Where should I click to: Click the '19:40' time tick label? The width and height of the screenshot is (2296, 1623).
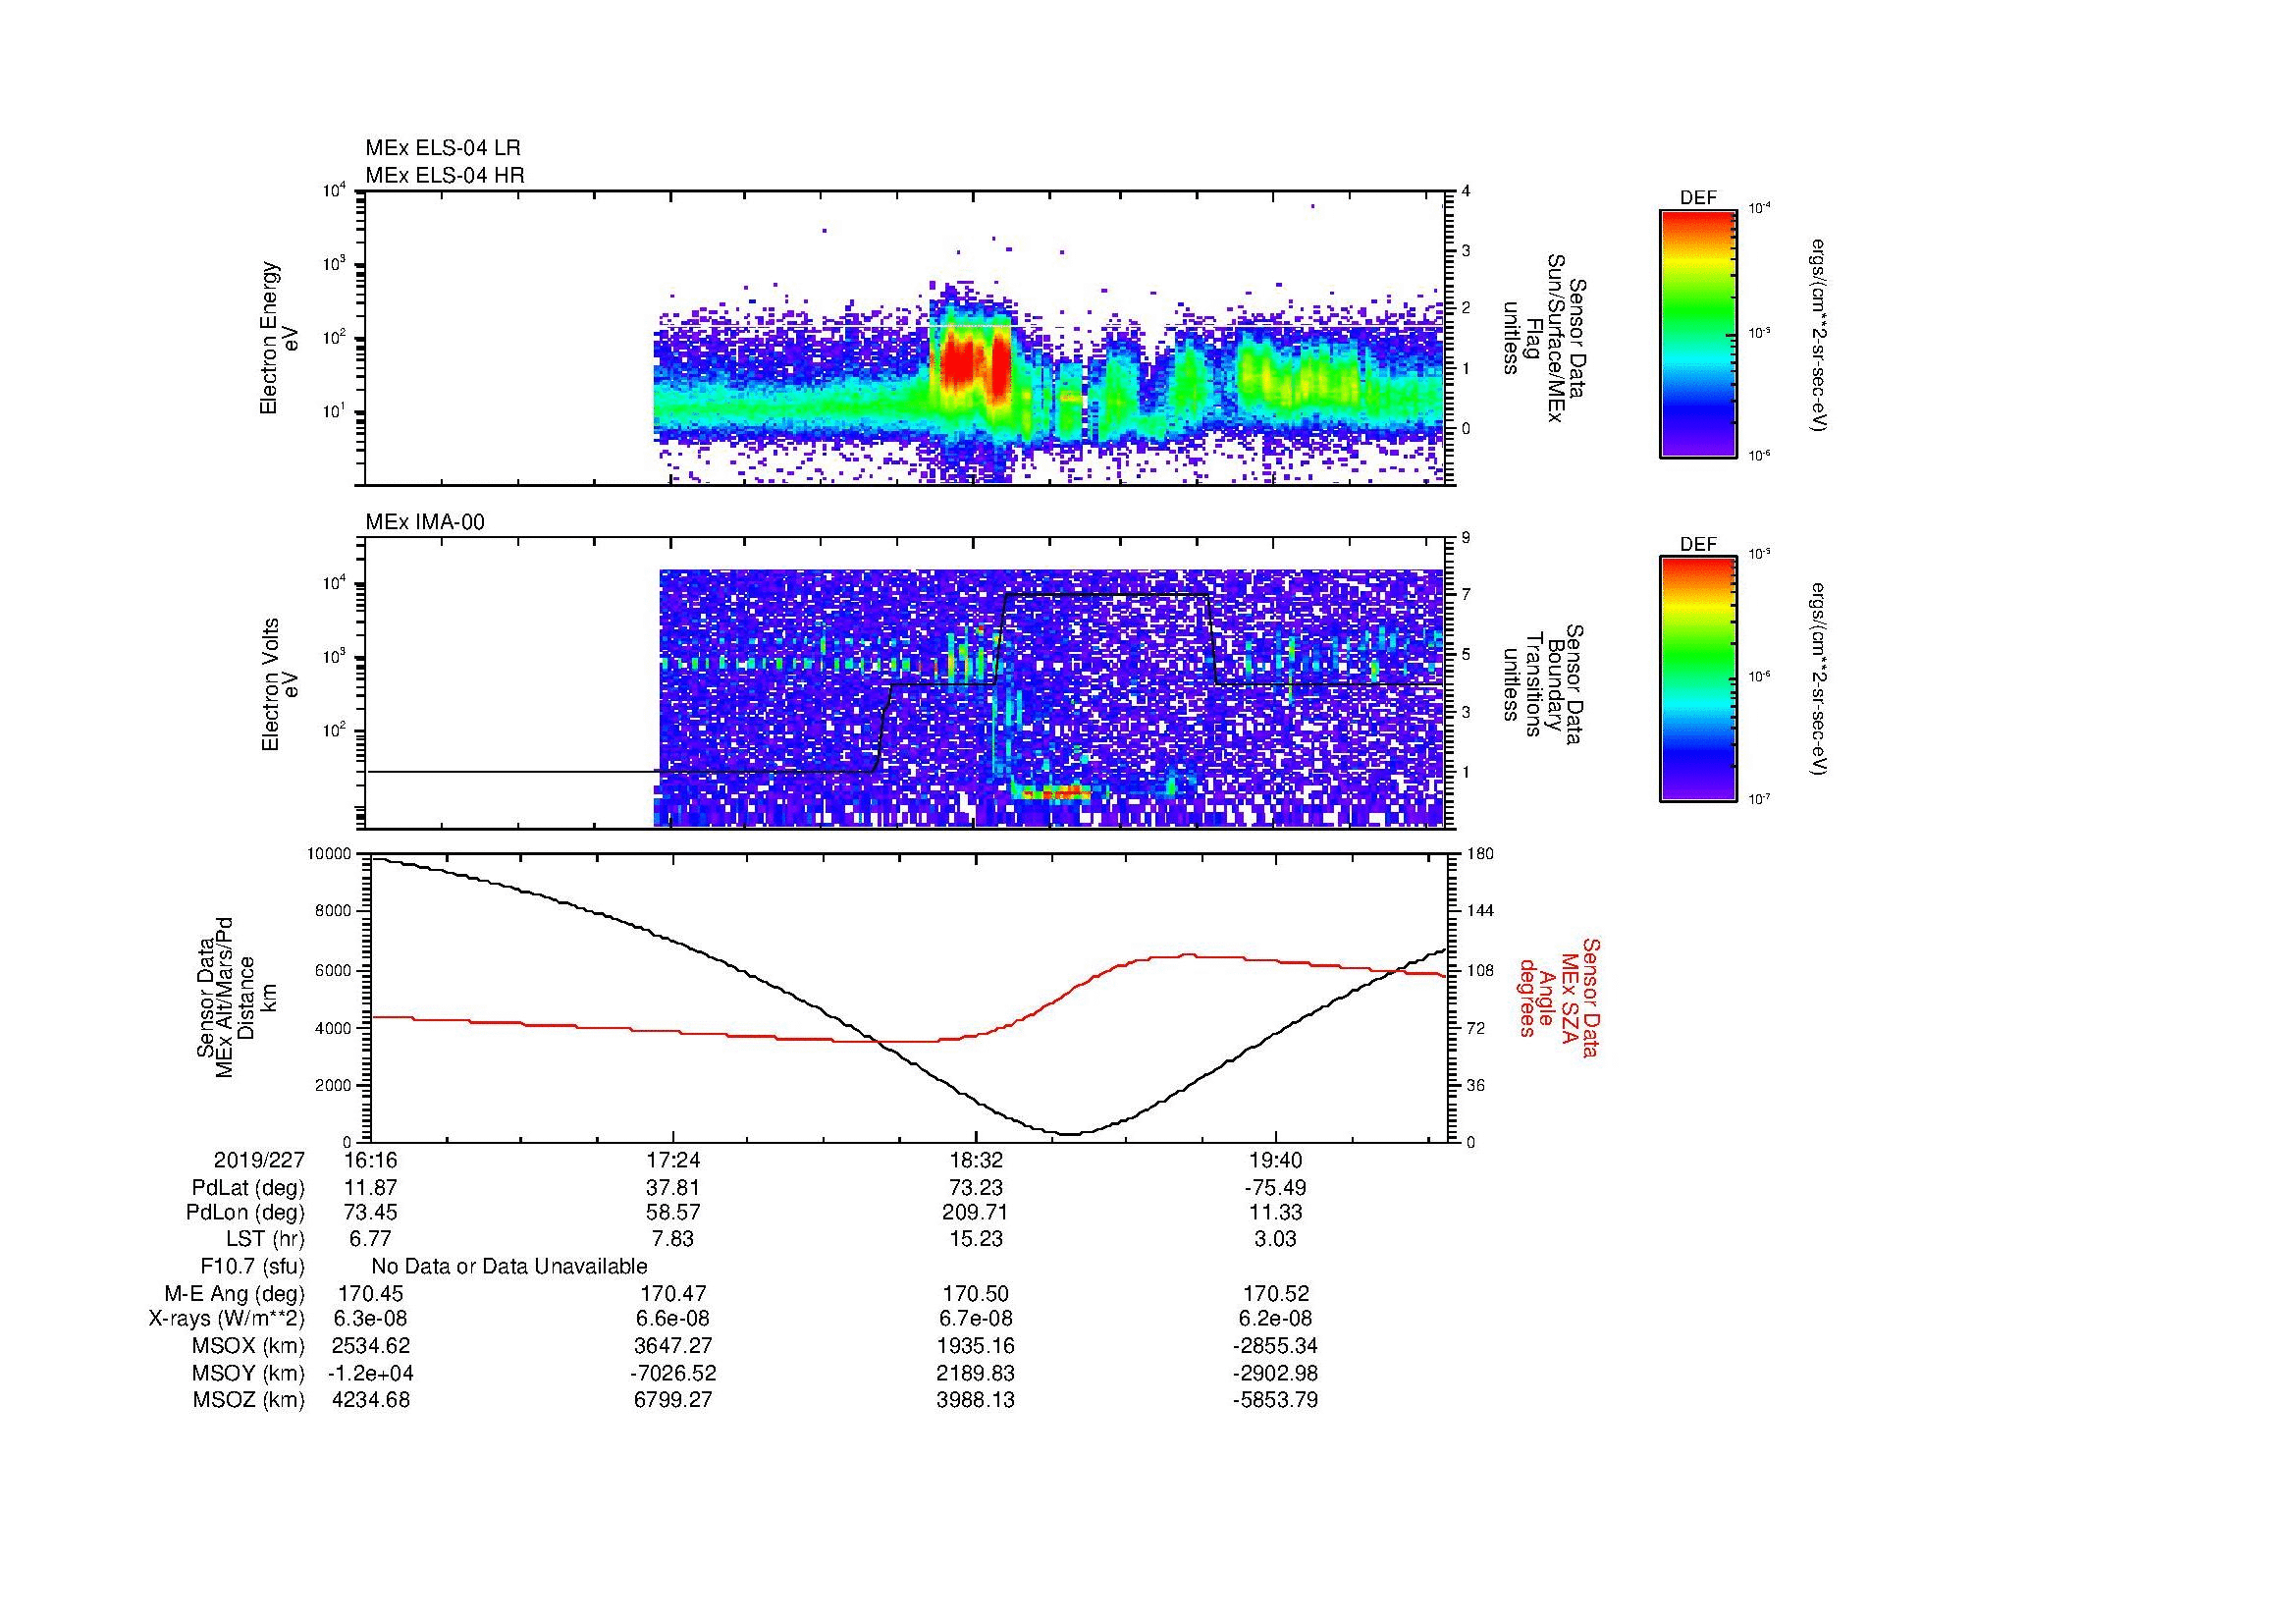coord(1276,1160)
